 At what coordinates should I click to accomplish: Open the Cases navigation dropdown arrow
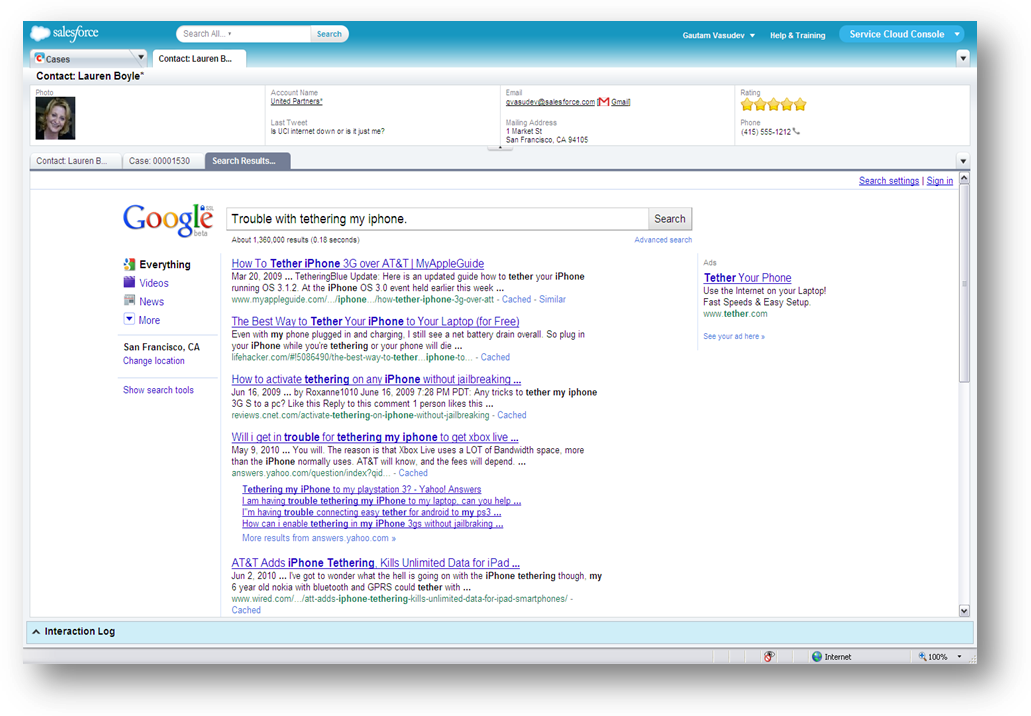140,58
